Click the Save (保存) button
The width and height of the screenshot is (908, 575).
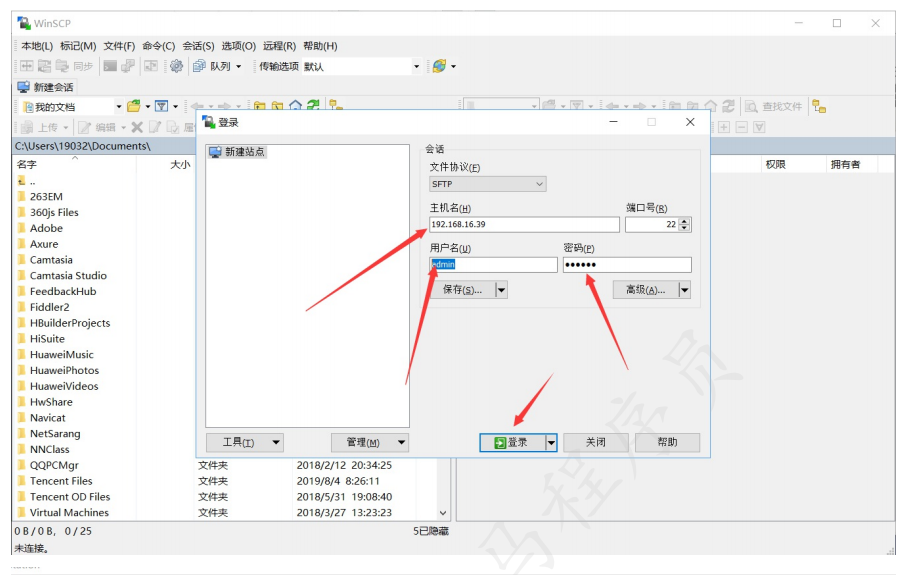click(x=462, y=290)
